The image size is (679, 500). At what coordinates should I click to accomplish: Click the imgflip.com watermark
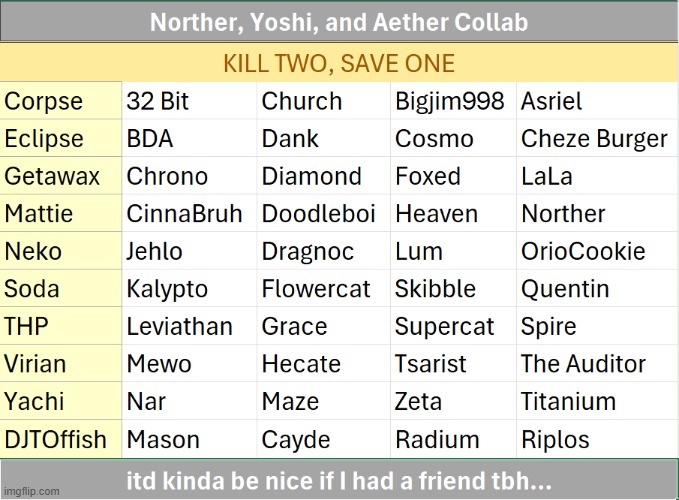32,491
